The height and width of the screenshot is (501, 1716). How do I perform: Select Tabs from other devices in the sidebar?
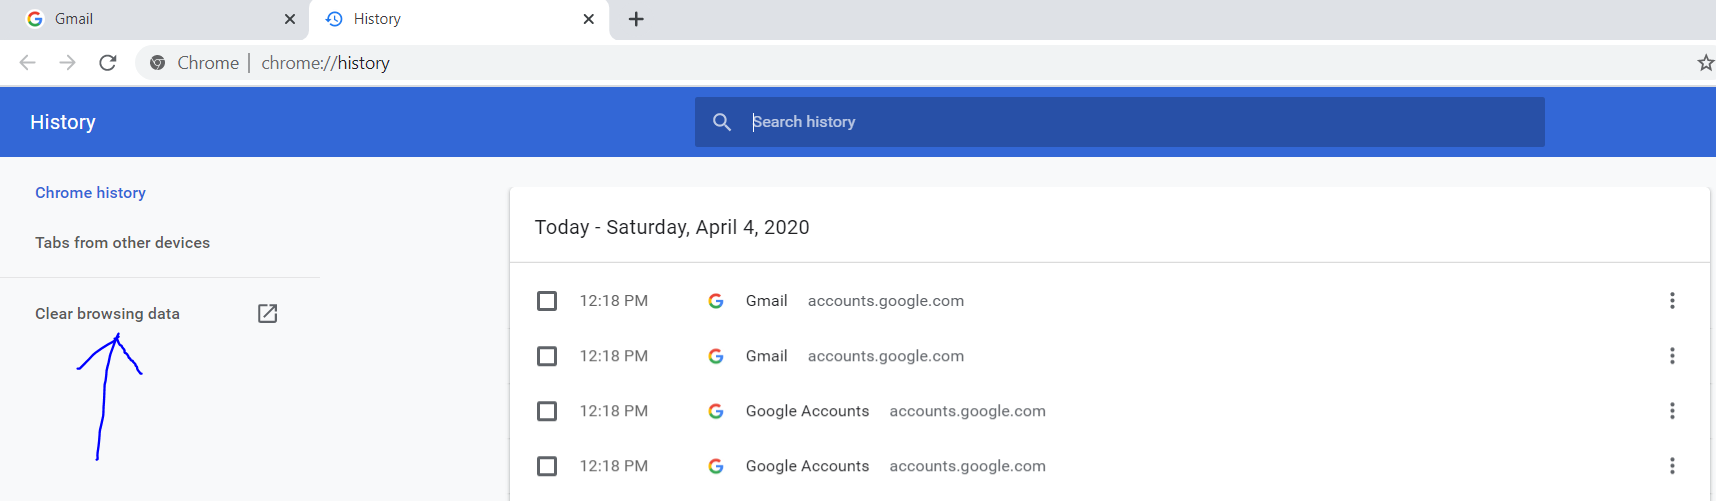click(122, 243)
